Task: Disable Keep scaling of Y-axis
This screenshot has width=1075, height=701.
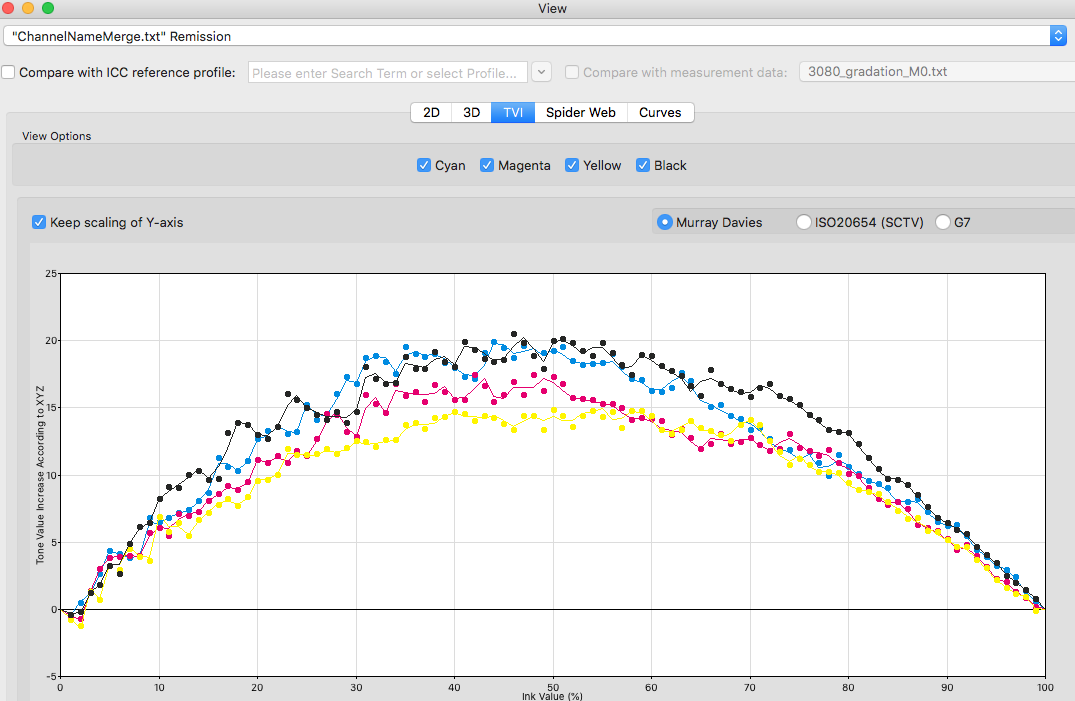Action: pyautogui.click(x=39, y=222)
